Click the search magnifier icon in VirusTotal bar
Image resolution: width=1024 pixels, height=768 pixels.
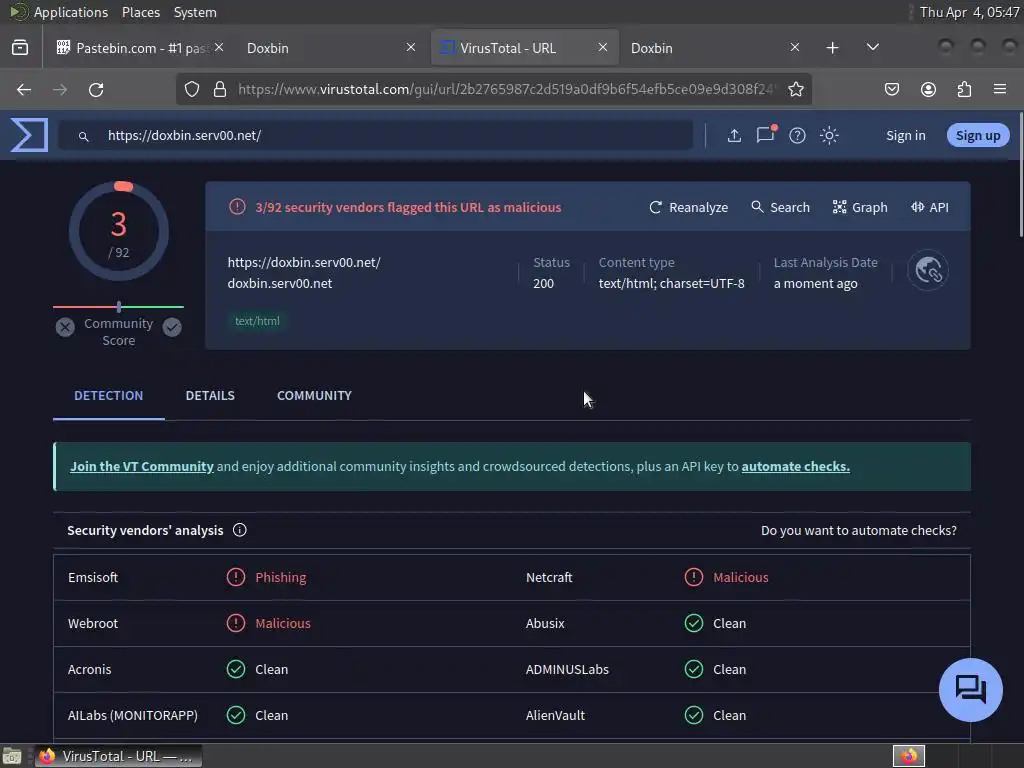pyautogui.click(x=84, y=136)
